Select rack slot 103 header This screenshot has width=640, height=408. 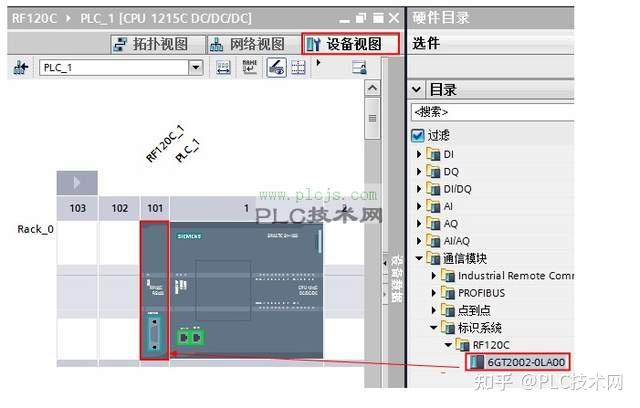pos(78,208)
